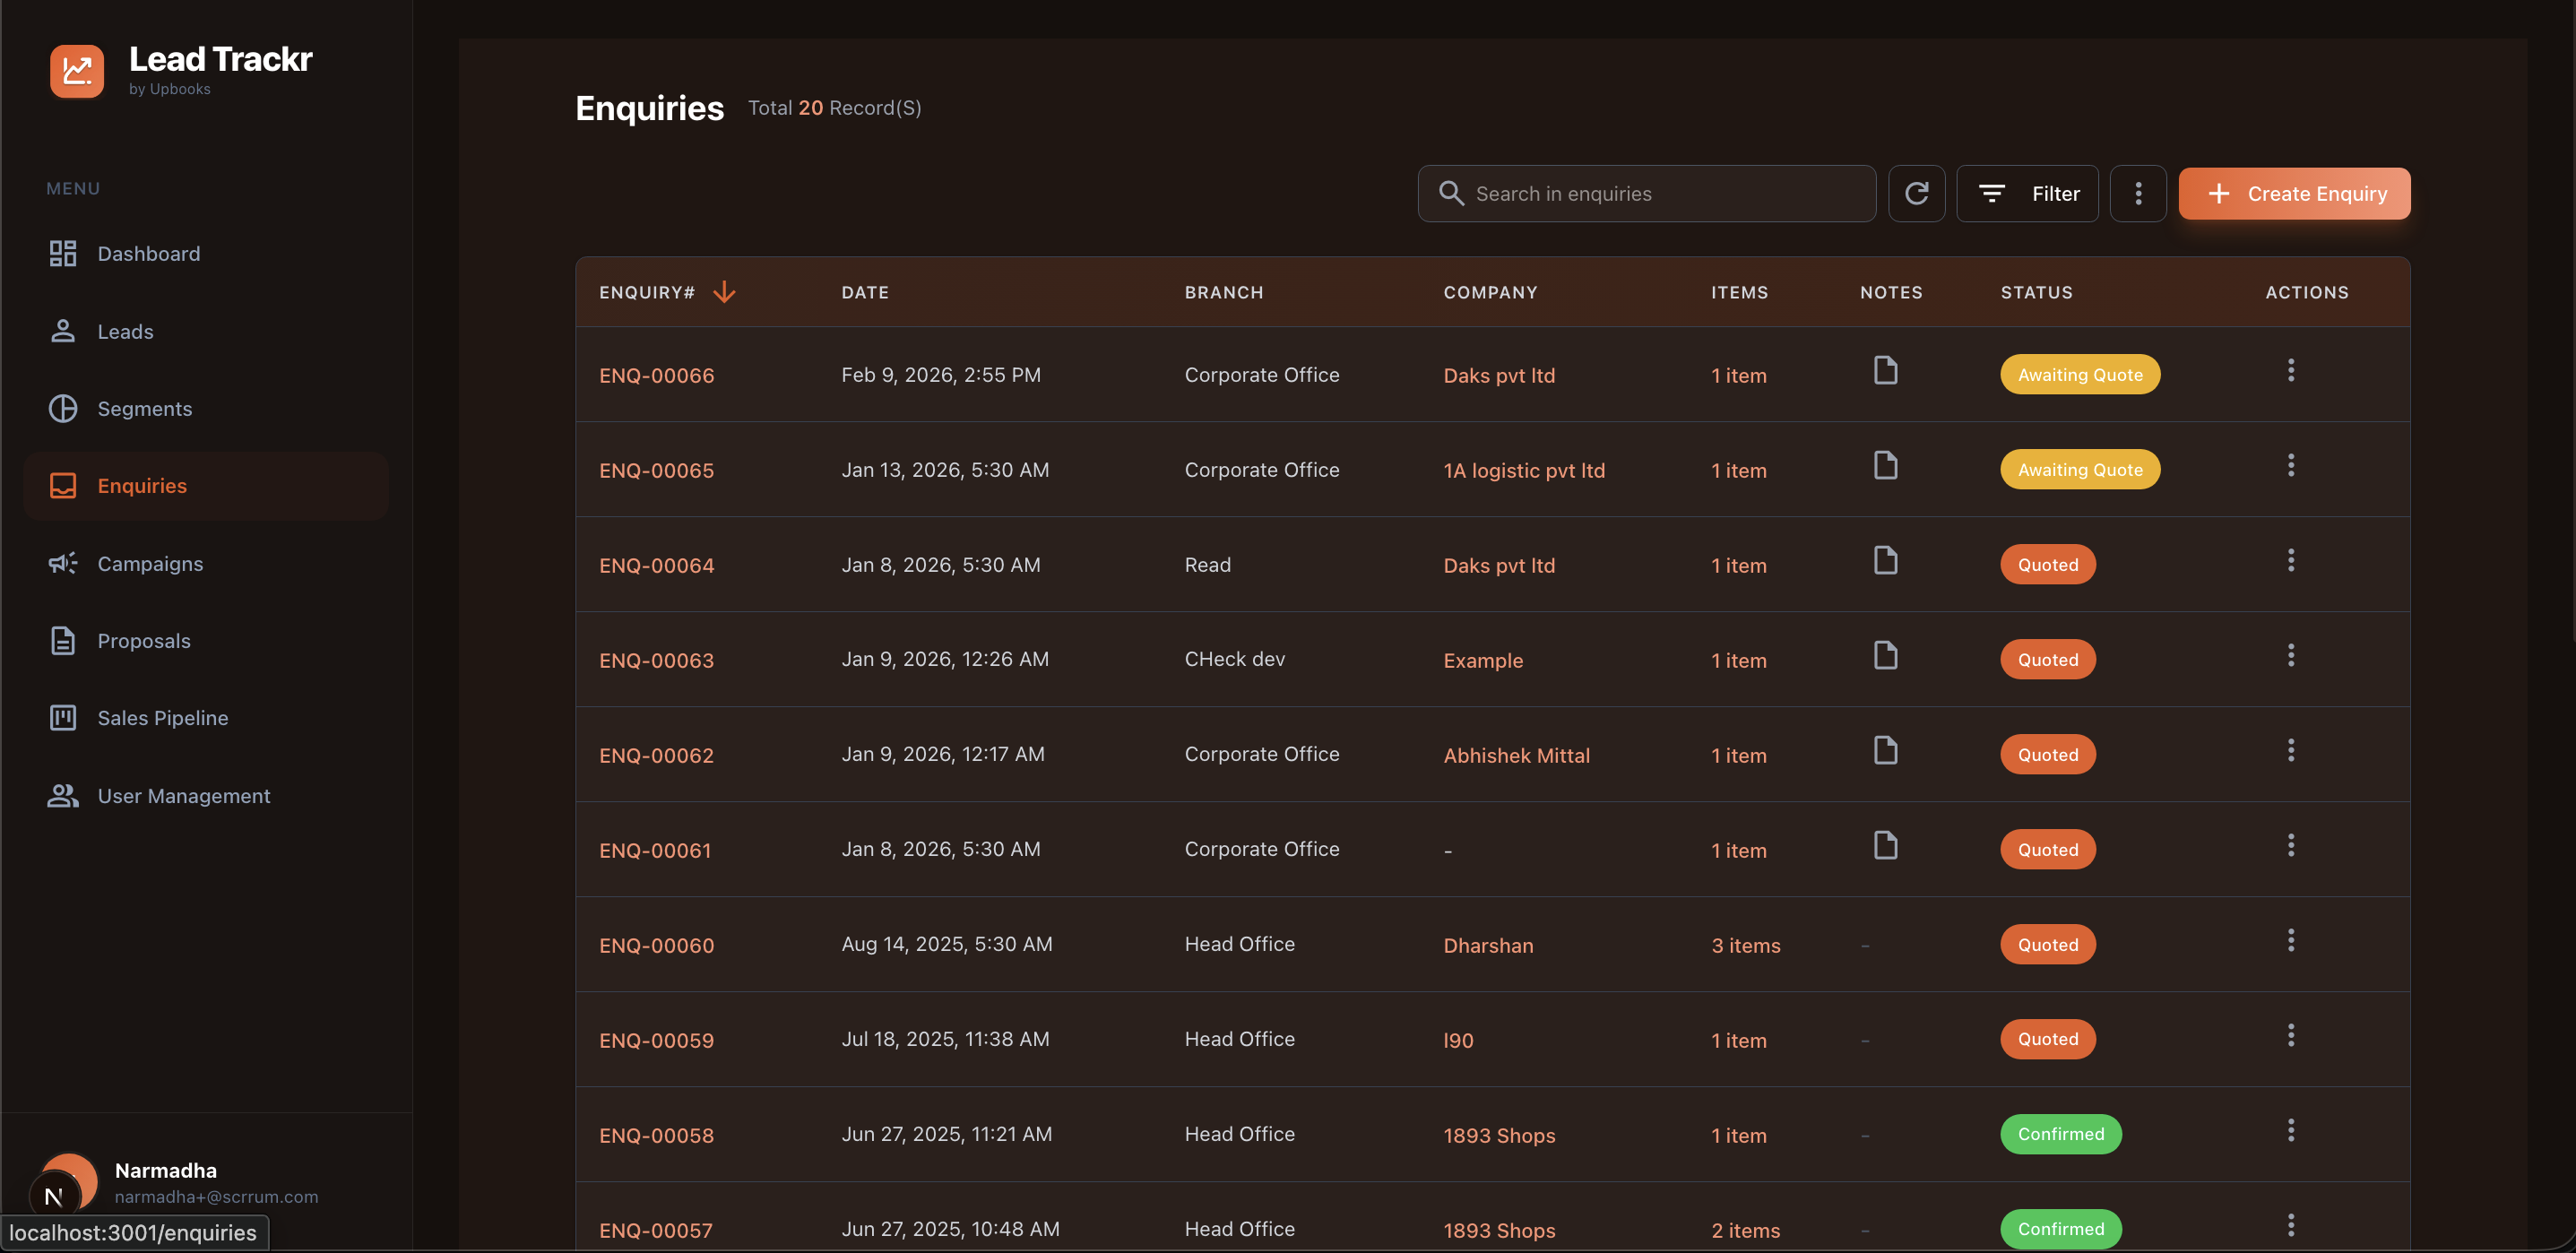Open enquiry link ENQ-00064
The width and height of the screenshot is (2576, 1253).
click(x=656, y=565)
